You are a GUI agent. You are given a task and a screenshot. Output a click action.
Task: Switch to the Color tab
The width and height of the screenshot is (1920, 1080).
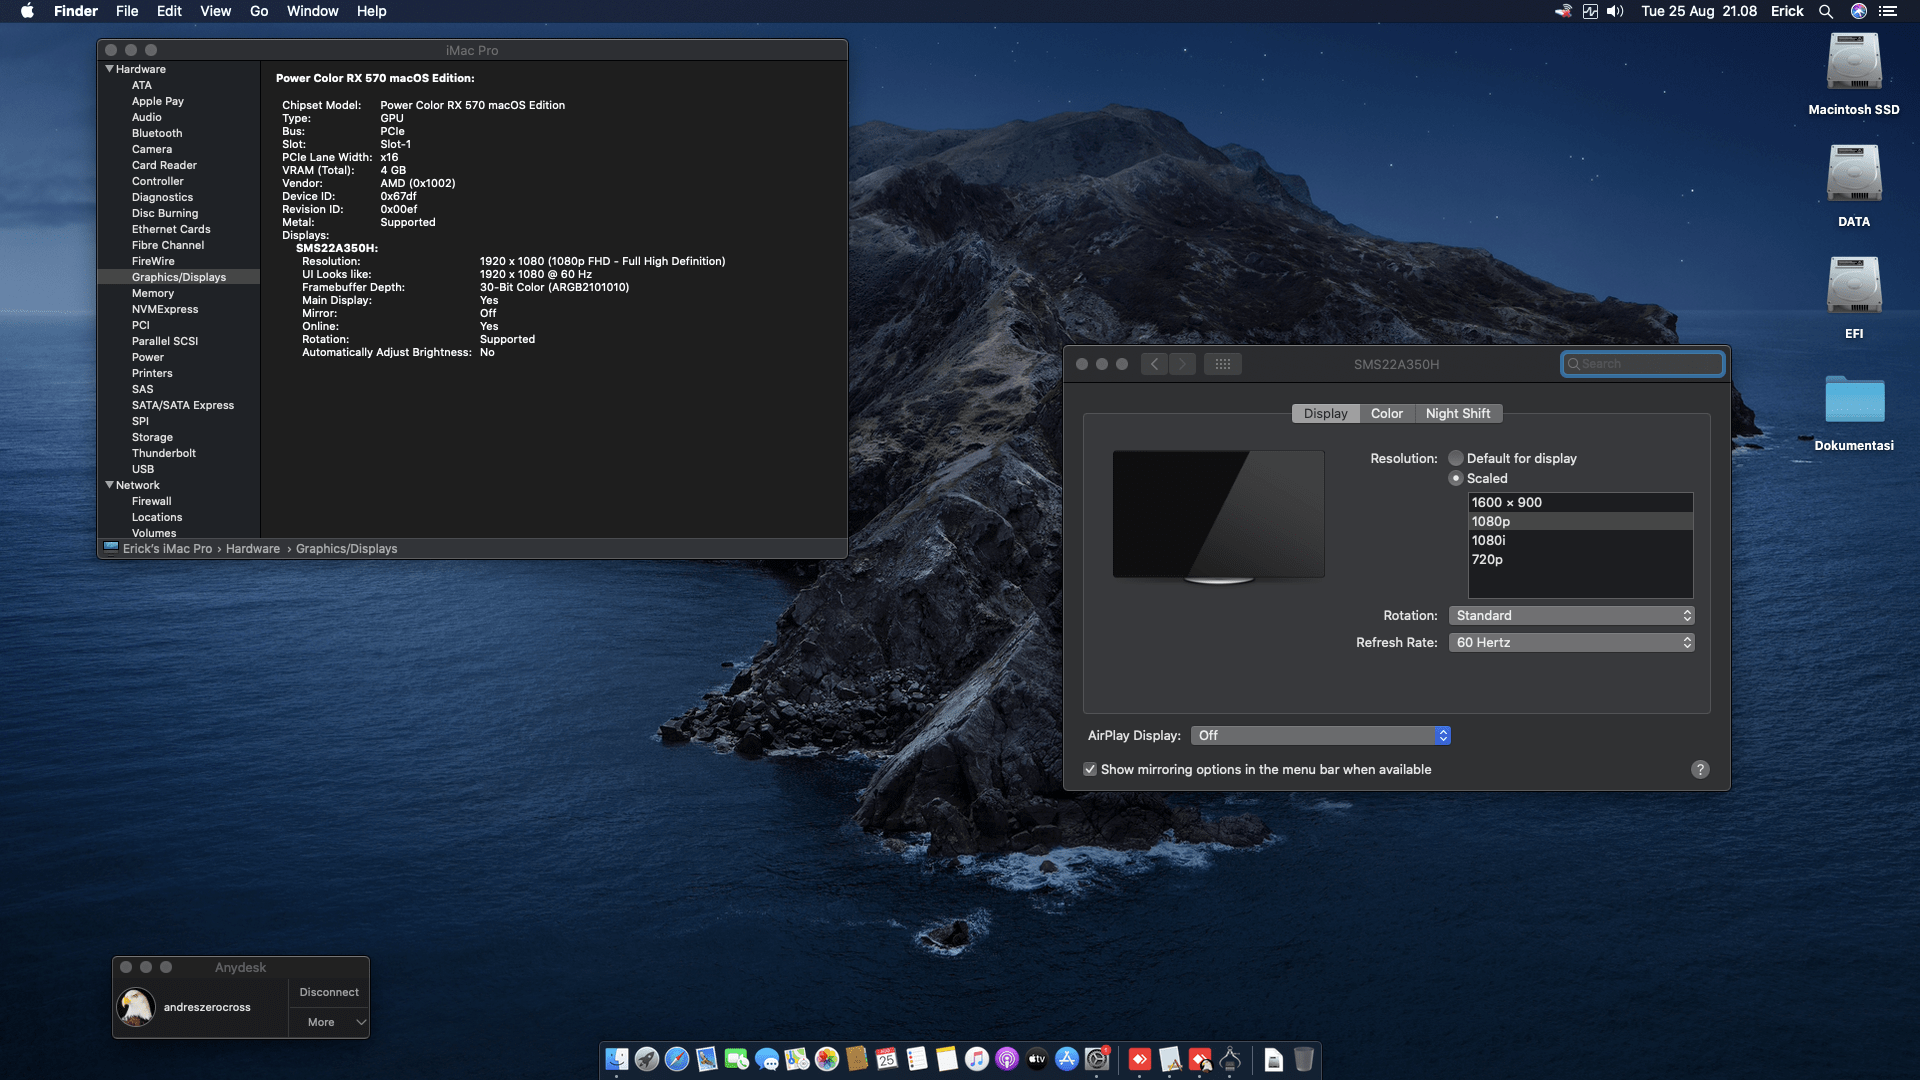click(1386, 413)
